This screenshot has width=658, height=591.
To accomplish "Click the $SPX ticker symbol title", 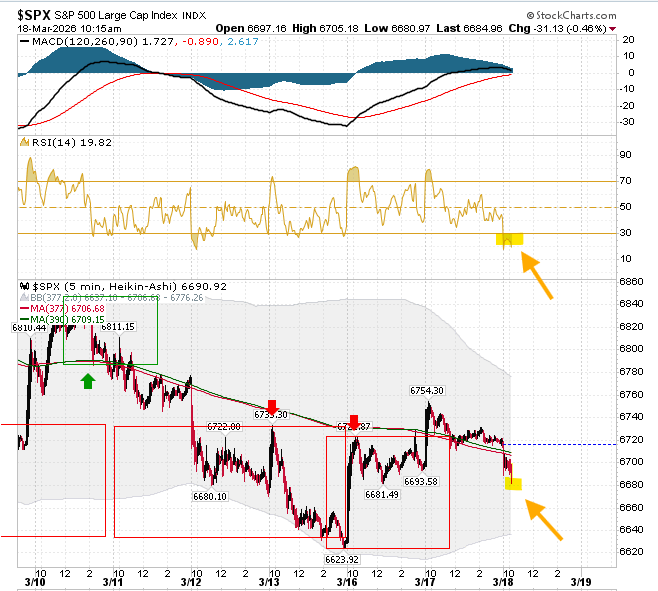I will click(x=34, y=16).
